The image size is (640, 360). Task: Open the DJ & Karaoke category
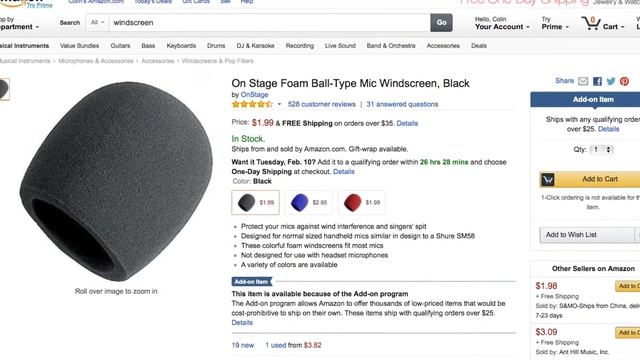click(x=256, y=46)
